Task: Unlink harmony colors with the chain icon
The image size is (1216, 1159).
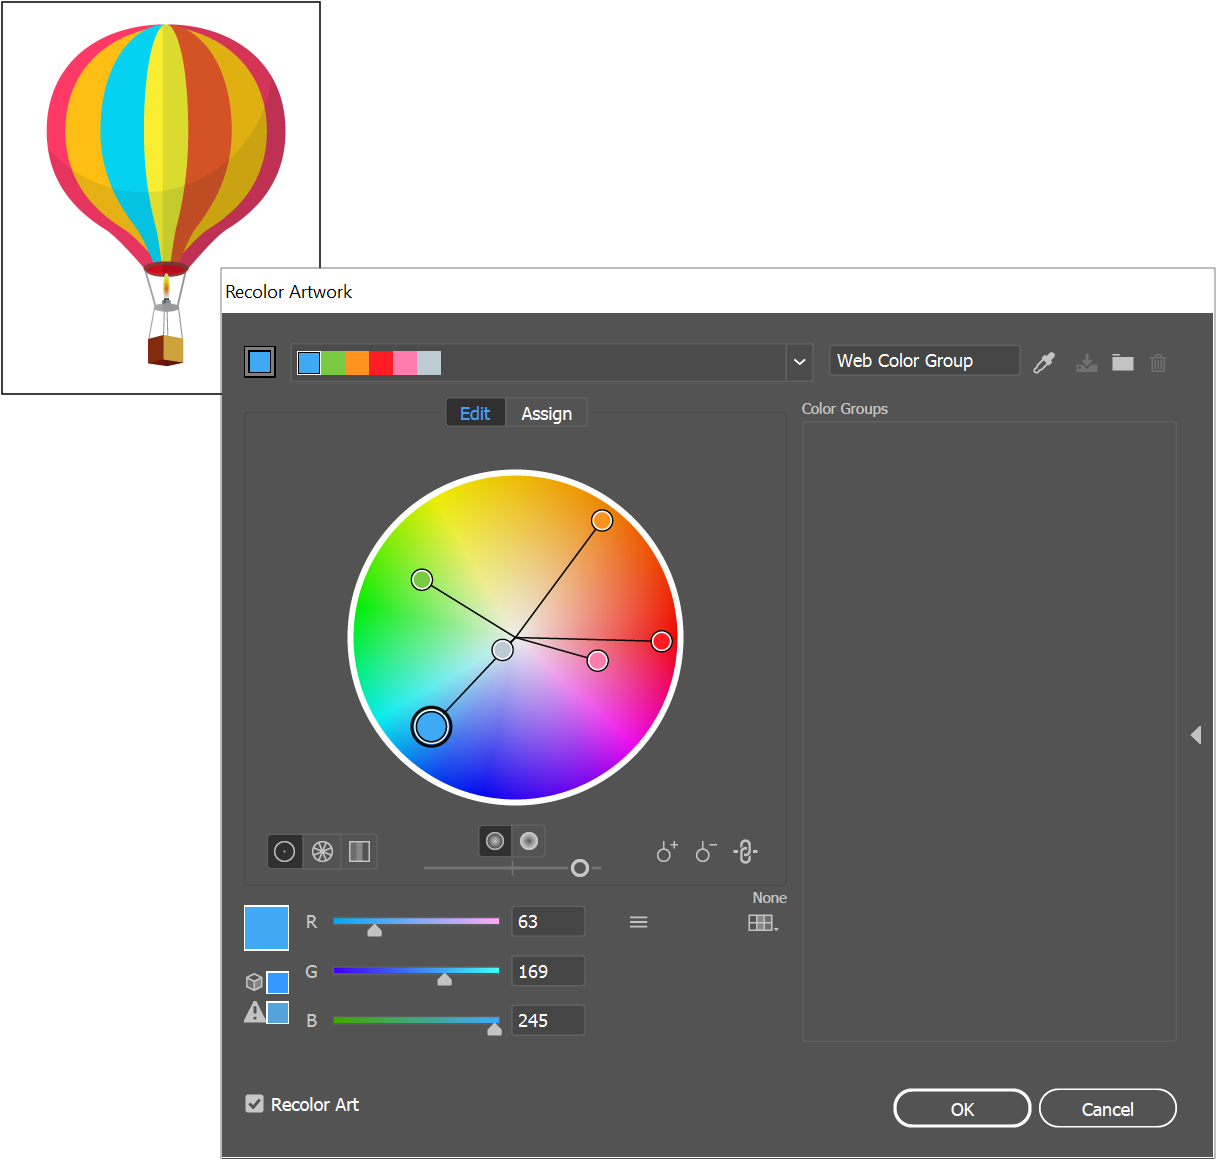Action: point(745,851)
